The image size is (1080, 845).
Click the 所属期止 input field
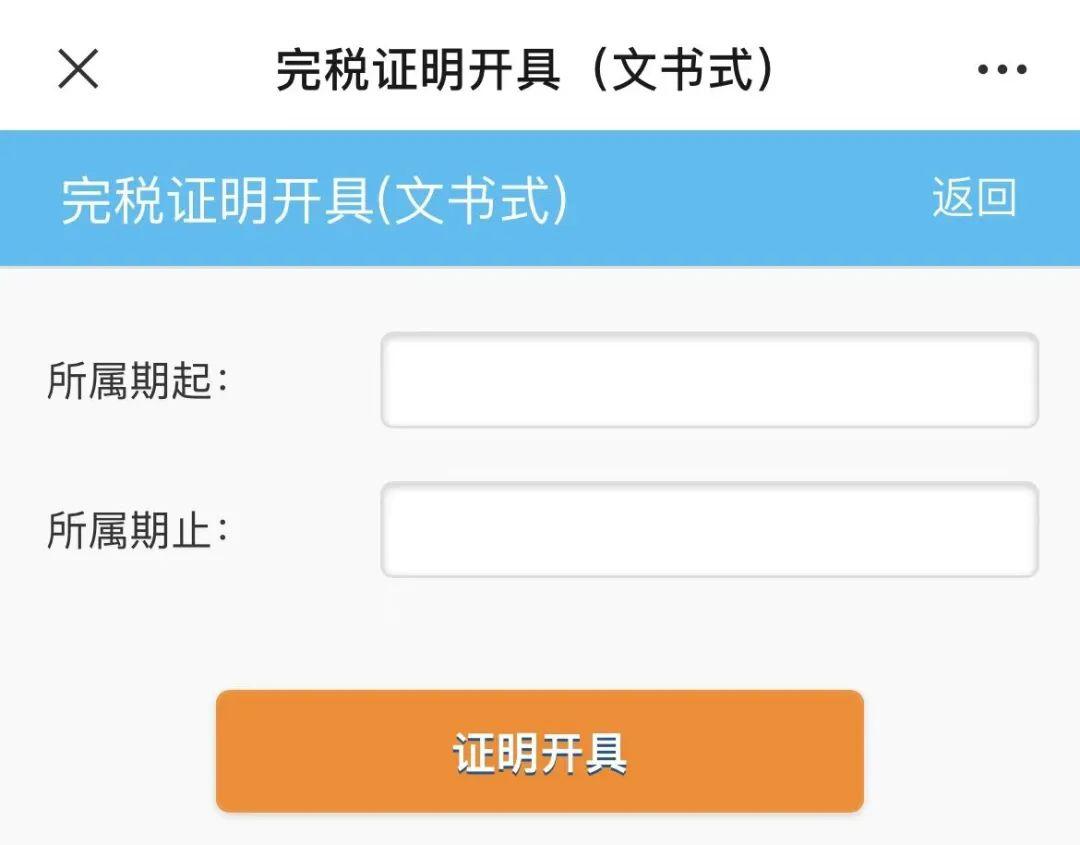tap(709, 530)
